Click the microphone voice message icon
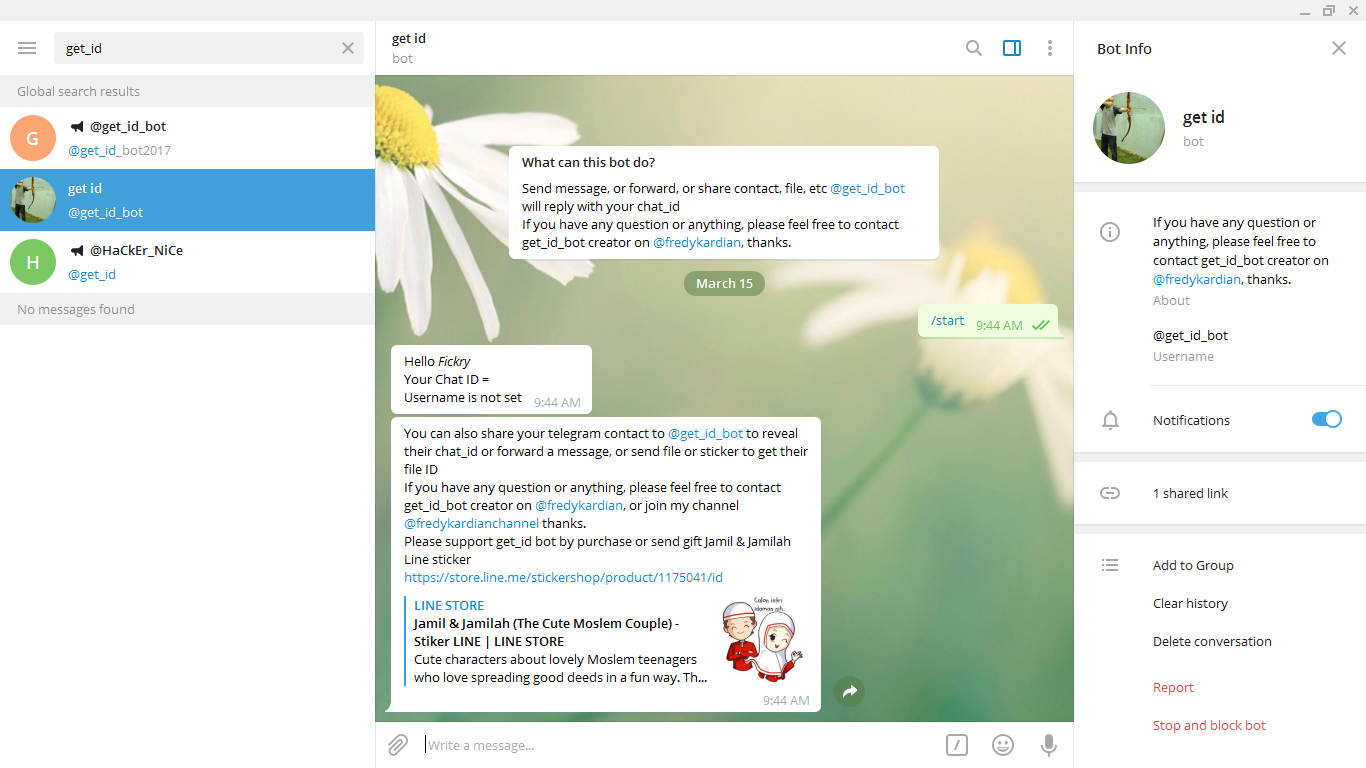Viewport: 1366px width, 768px height. [1049, 745]
